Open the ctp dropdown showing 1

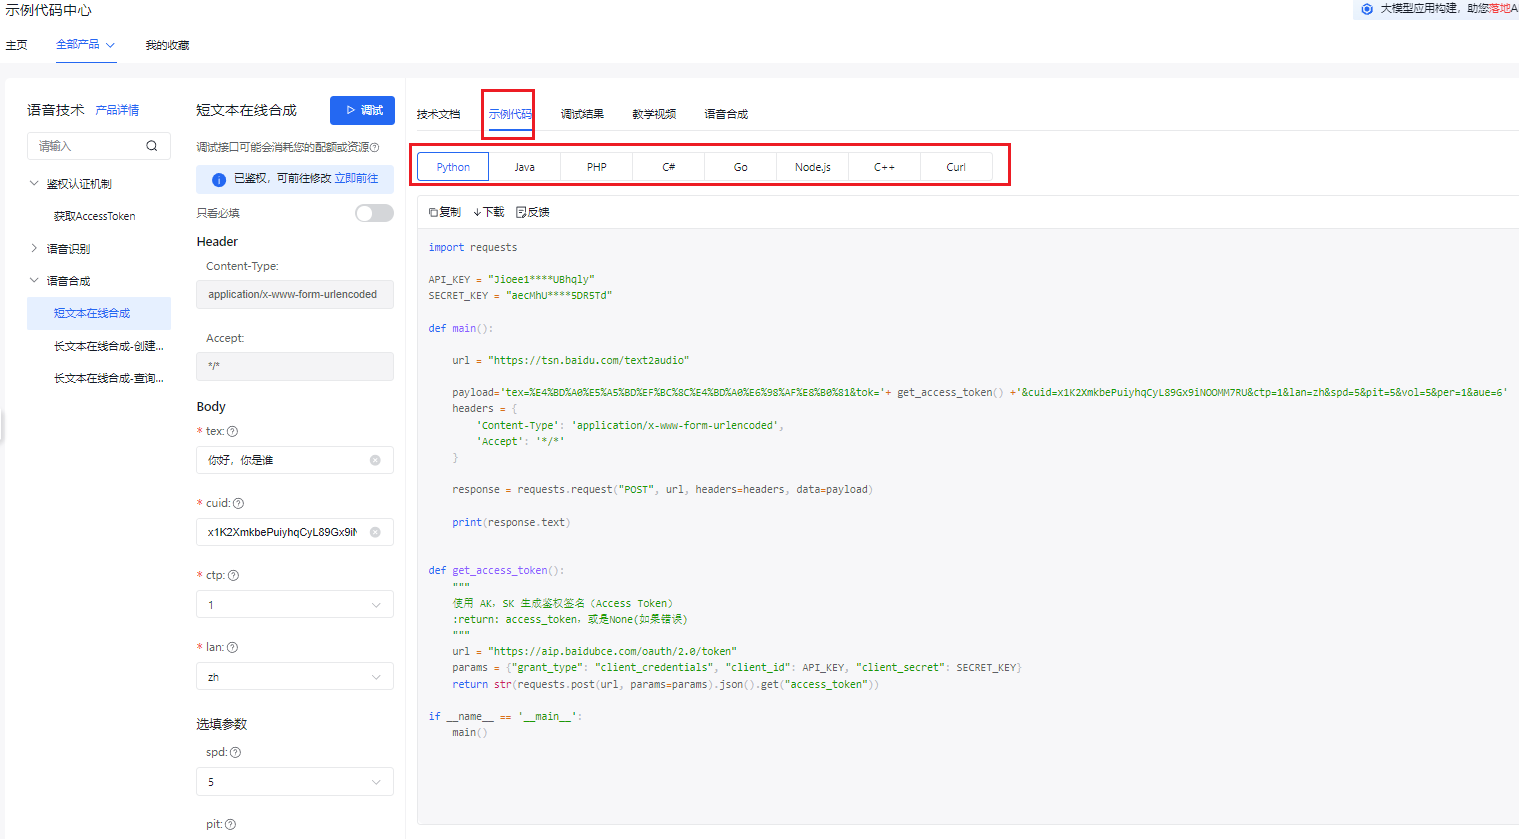tap(295, 605)
